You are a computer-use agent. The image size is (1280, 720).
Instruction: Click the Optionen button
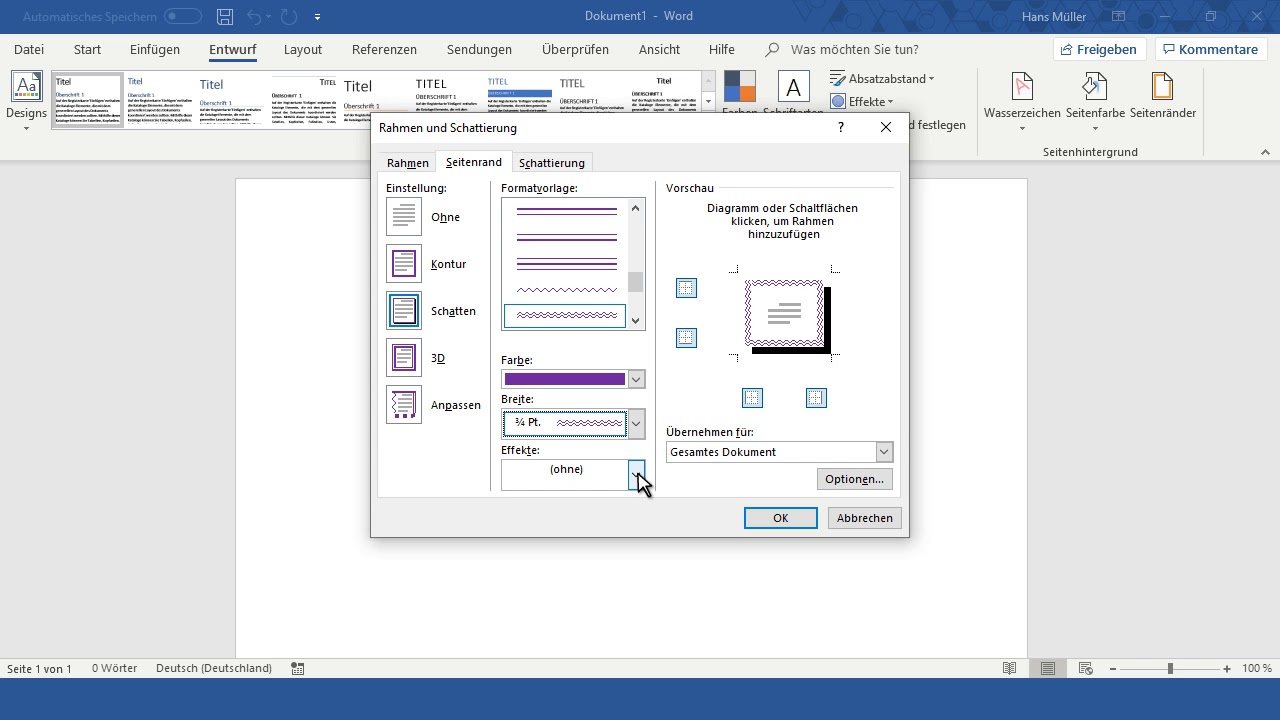pos(855,479)
